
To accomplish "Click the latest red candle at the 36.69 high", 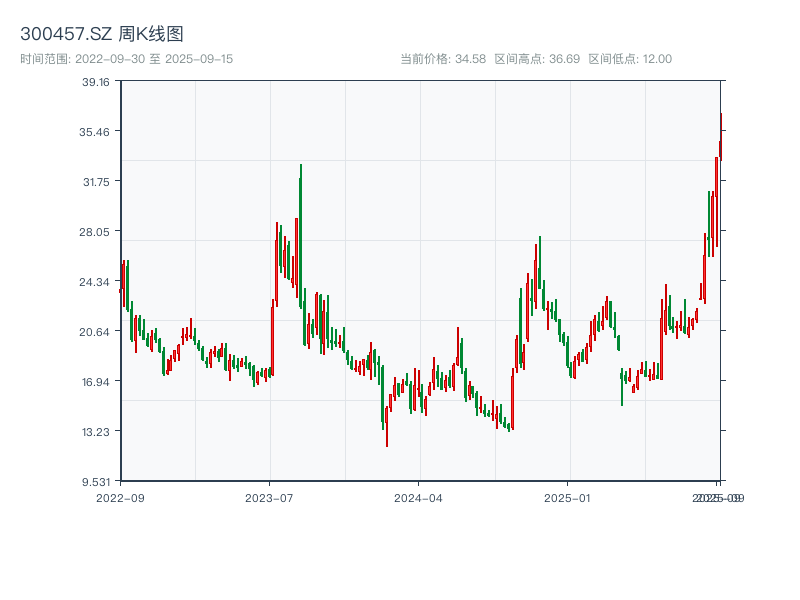I will (721, 137).
